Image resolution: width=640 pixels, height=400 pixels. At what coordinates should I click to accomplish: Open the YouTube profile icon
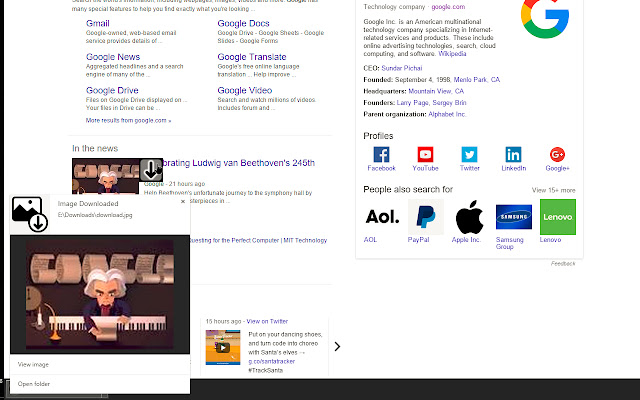tap(425, 155)
